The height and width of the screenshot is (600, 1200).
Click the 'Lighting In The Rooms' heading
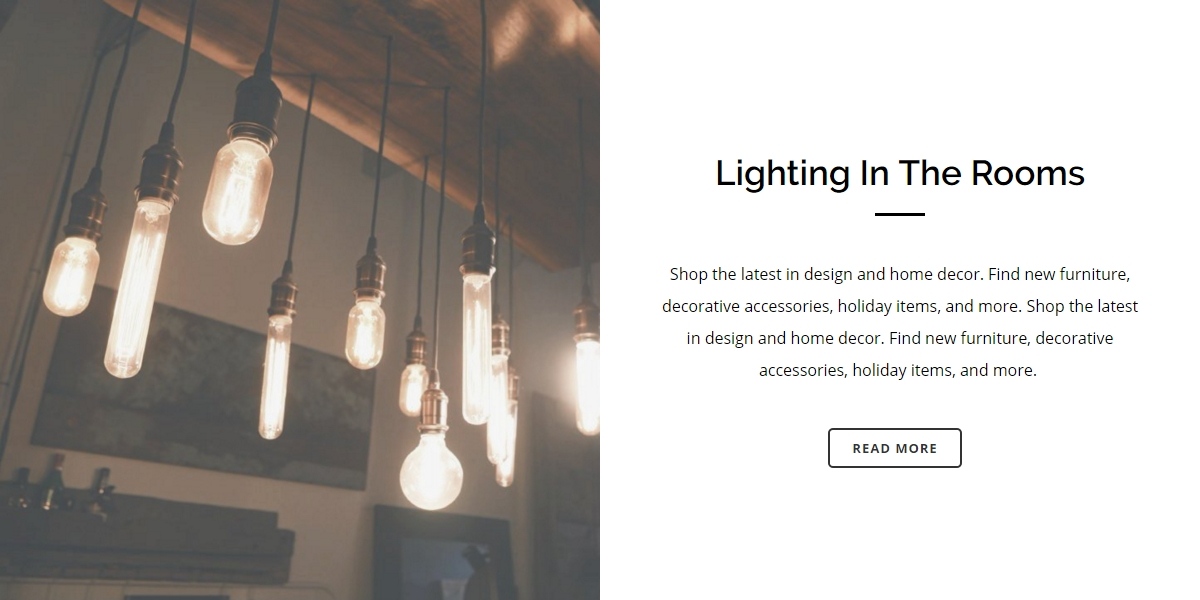pos(899,173)
